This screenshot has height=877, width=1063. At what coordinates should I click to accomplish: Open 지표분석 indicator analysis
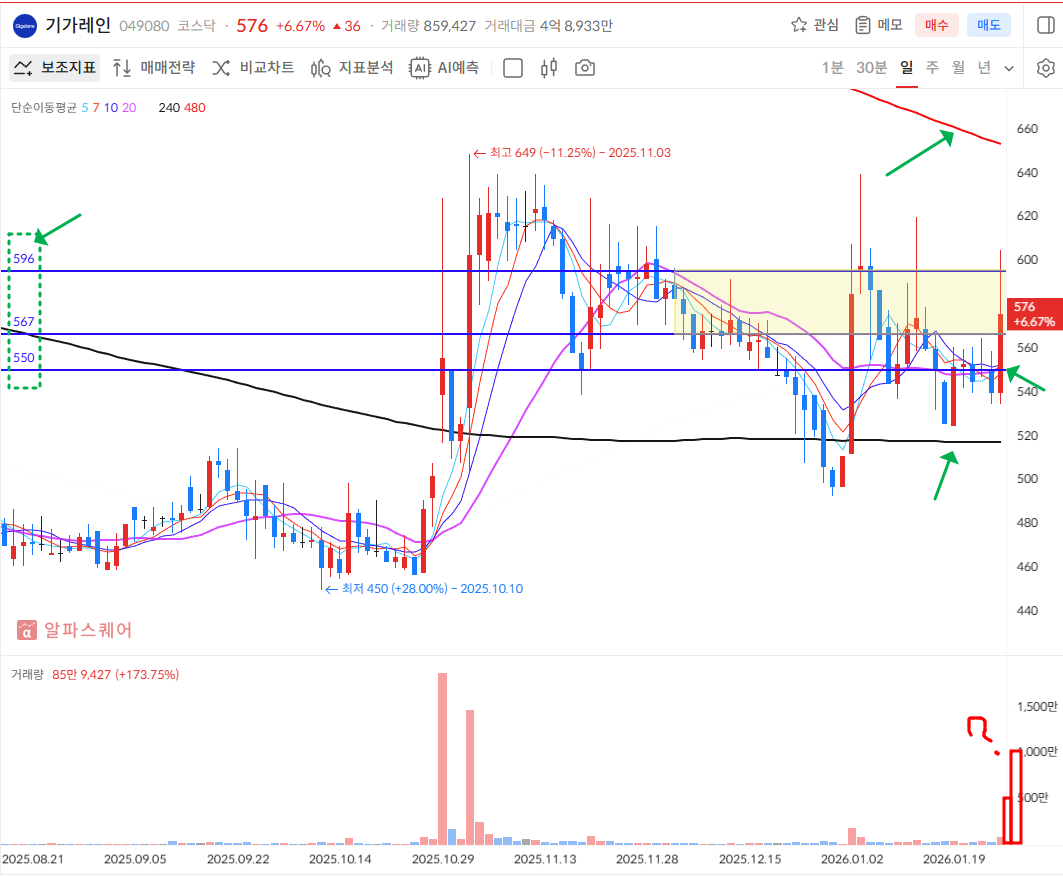(x=351, y=68)
